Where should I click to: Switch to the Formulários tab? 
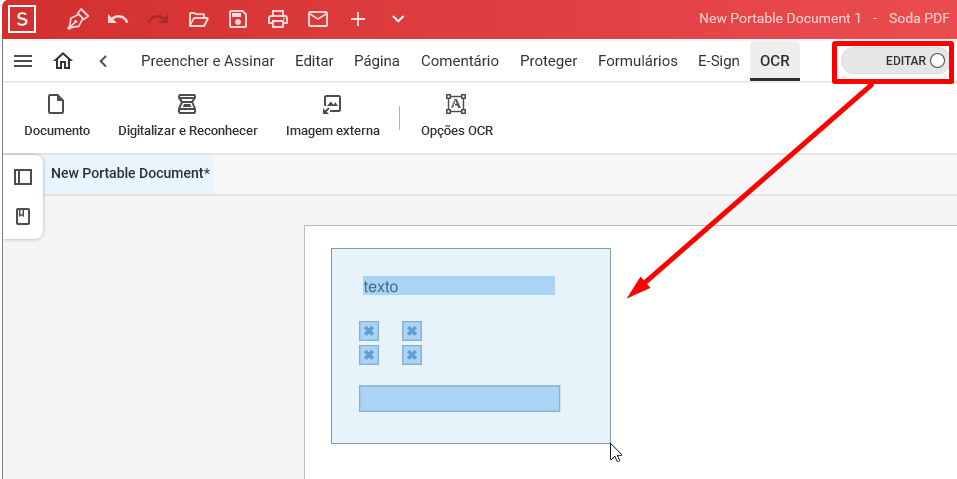638,61
